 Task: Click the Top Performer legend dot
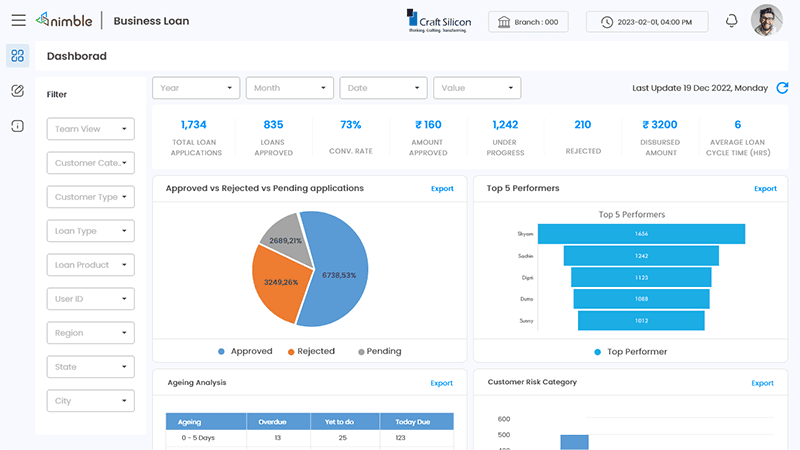pyautogui.click(x=597, y=352)
